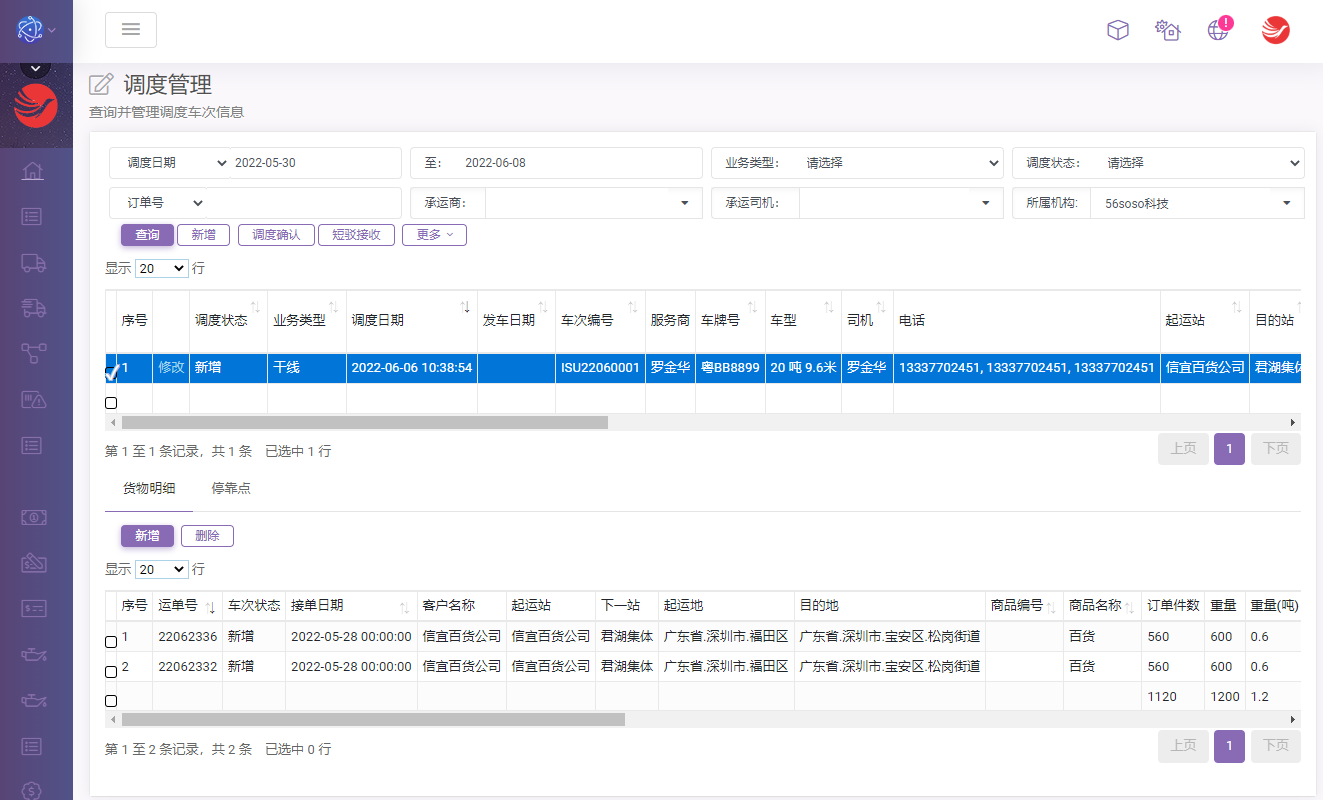Select the 货物明细 tab

(149, 488)
